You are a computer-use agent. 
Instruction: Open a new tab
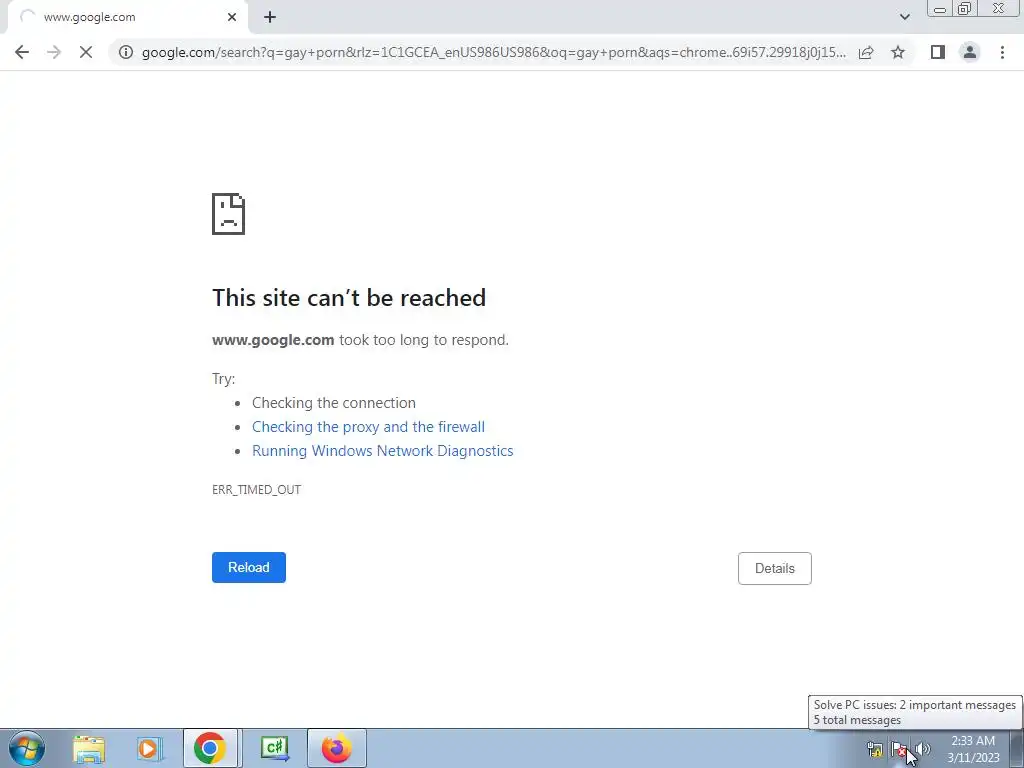pyautogui.click(x=270, y=18)
